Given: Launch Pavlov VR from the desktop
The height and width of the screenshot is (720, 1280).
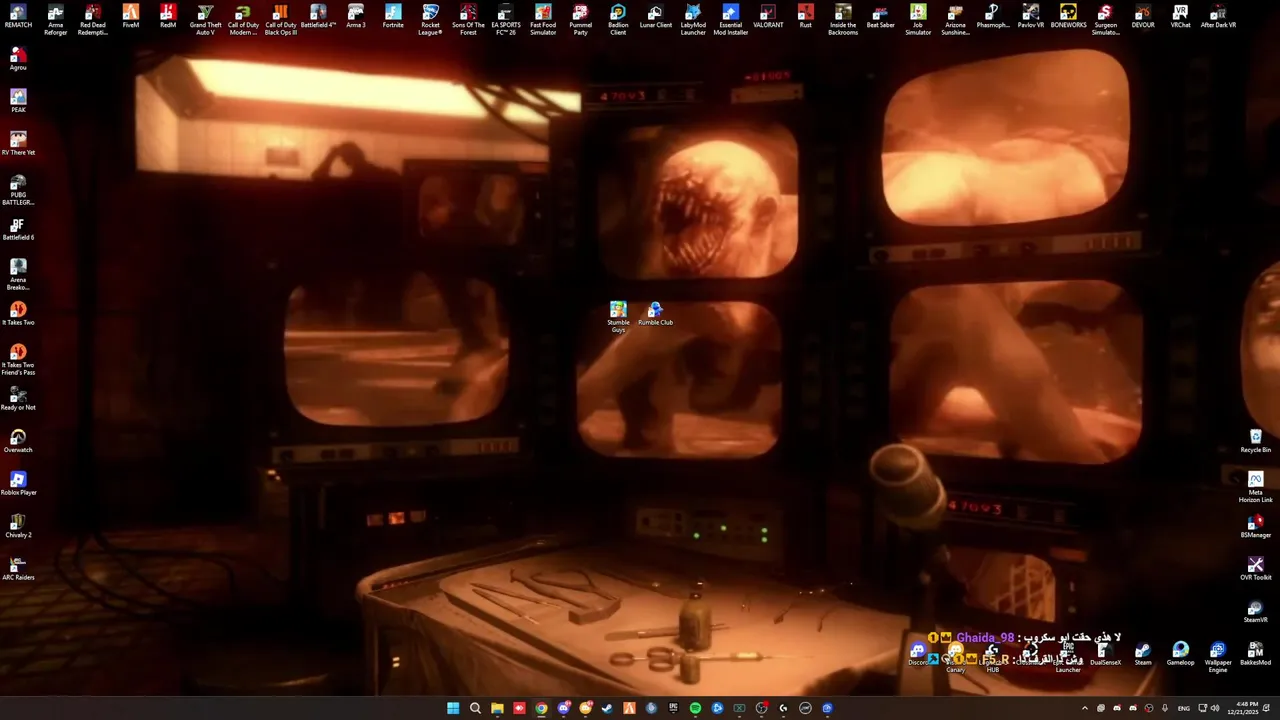Looking at the screenshot, I should point(1031,17).
